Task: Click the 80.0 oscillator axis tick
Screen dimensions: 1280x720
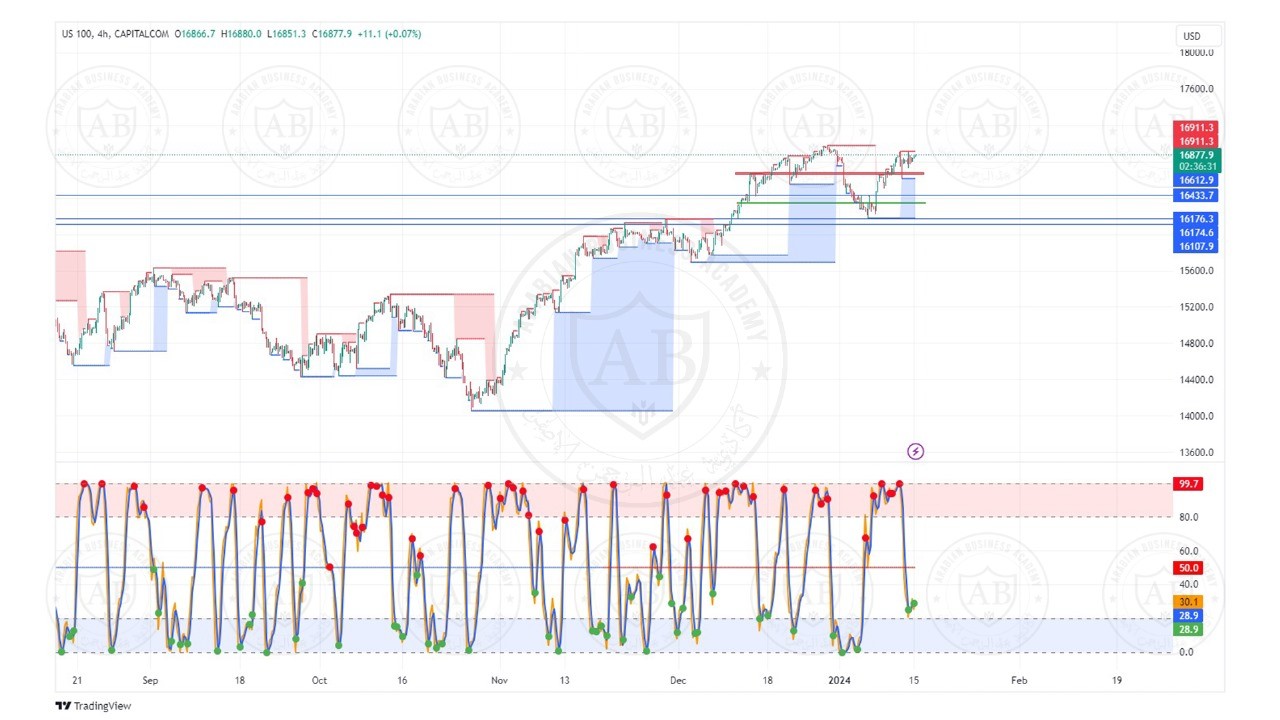Action: click(1188, 518)
